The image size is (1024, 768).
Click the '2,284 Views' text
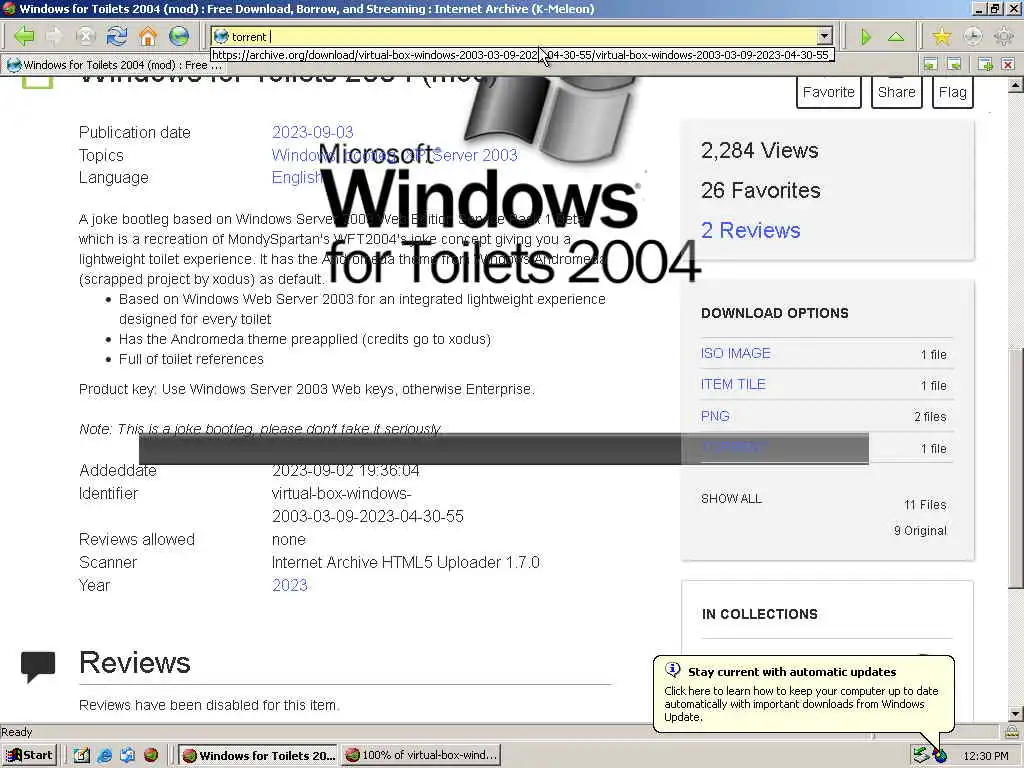[x=760, y=151]
